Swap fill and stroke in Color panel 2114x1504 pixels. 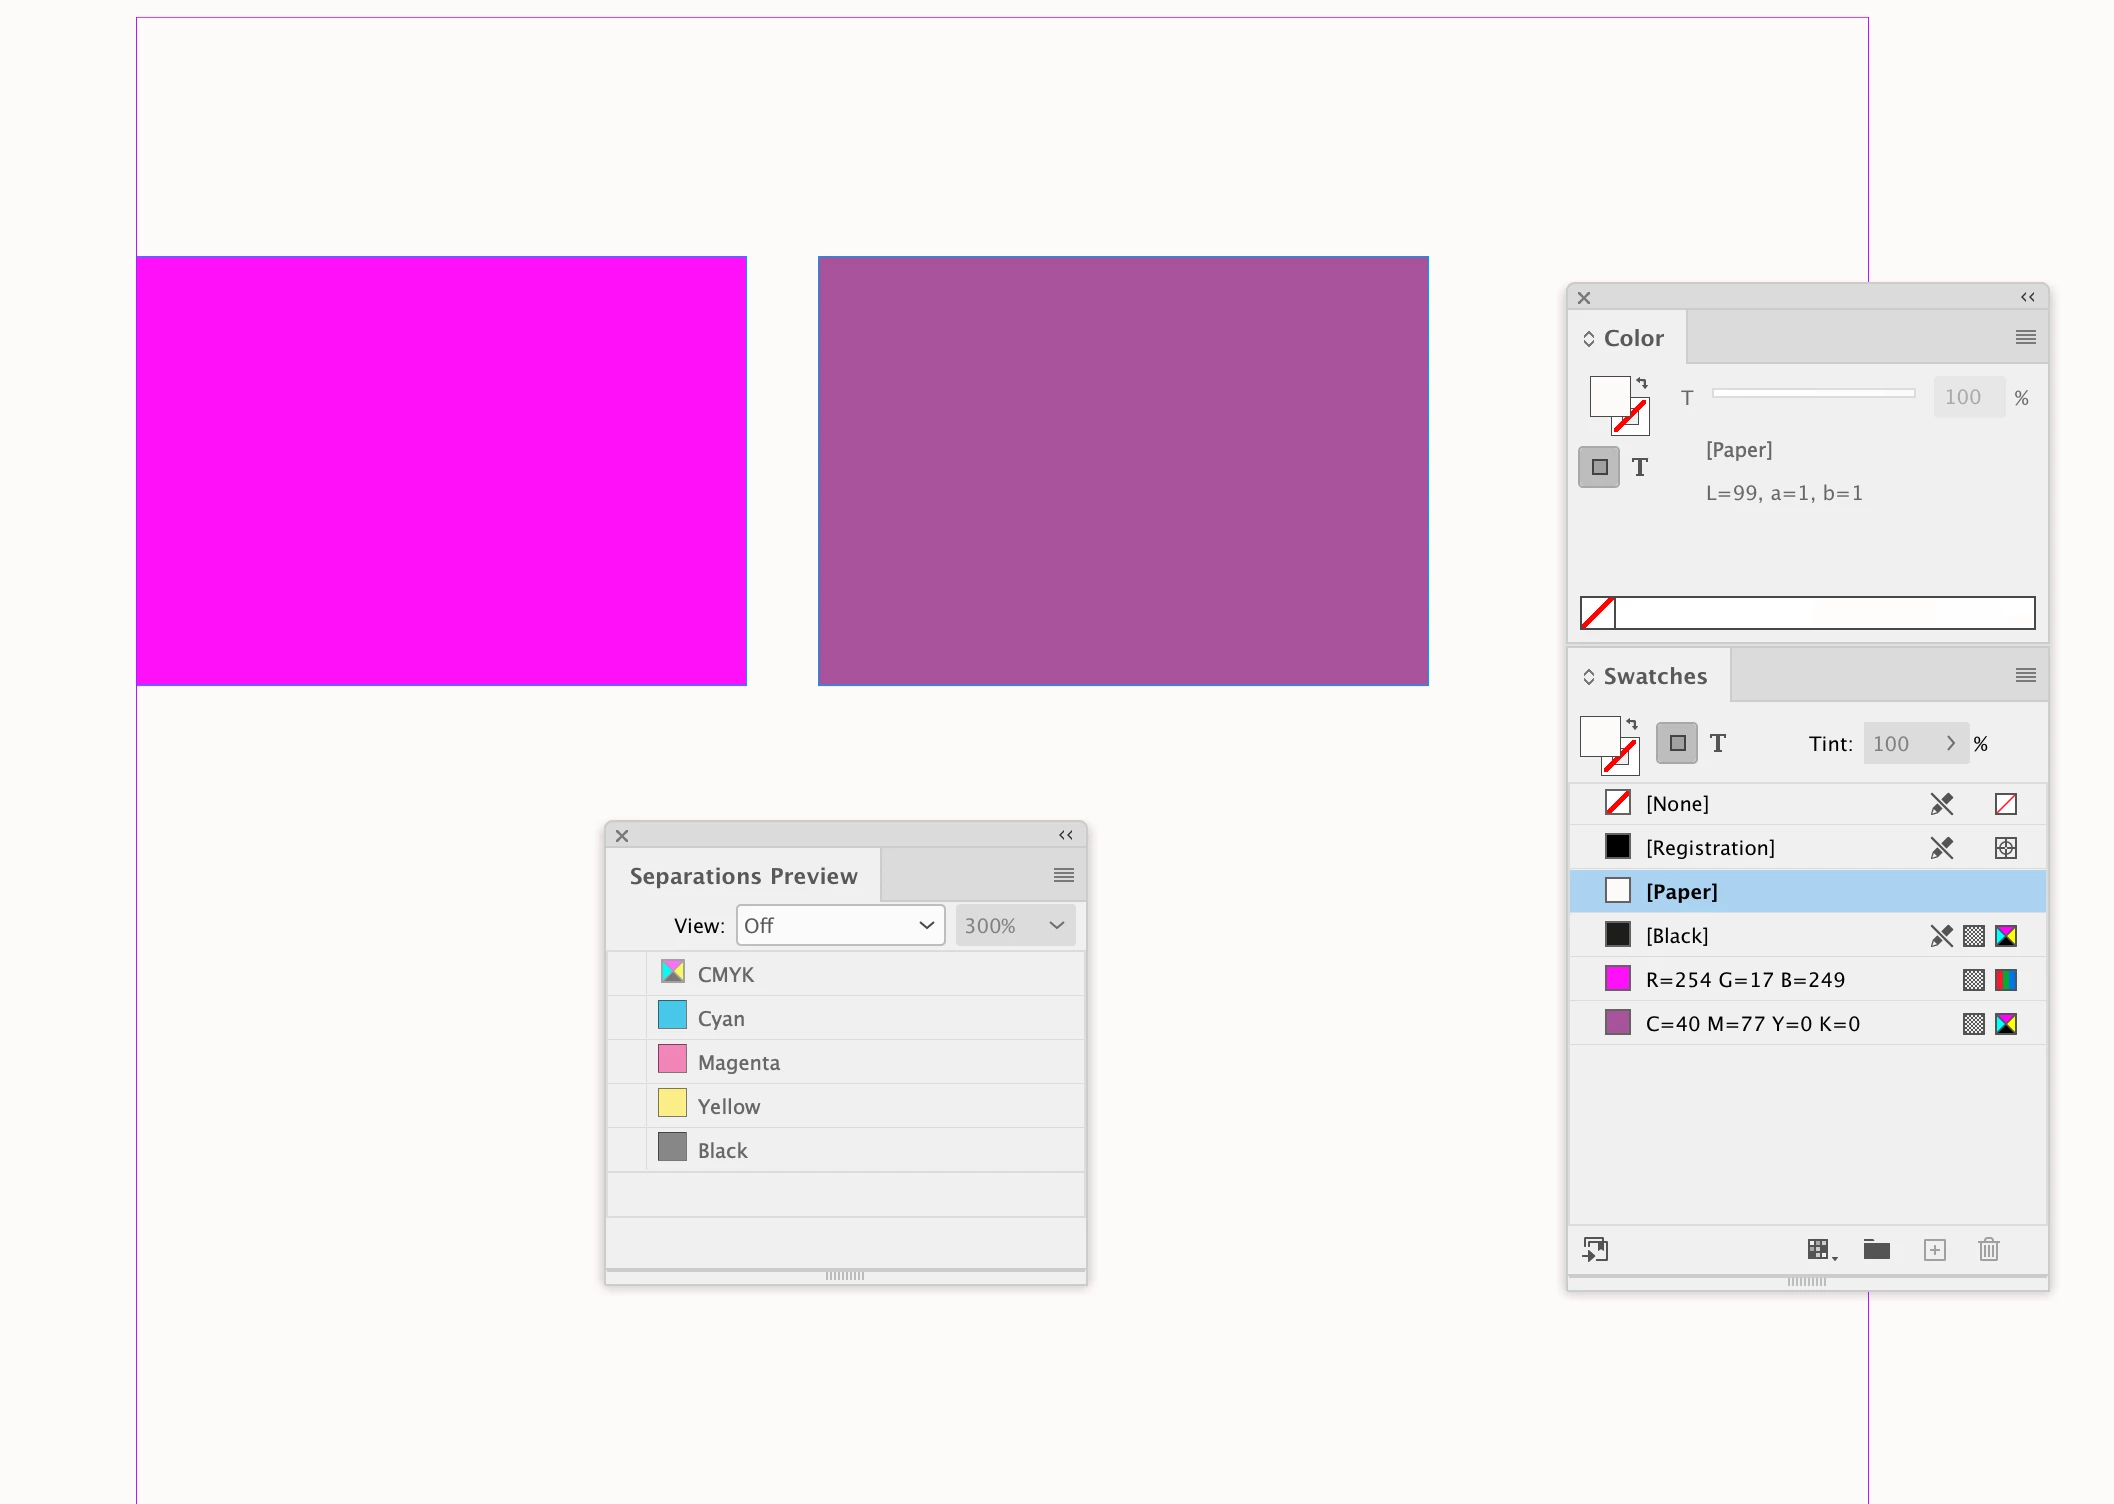pos(1642,383)
